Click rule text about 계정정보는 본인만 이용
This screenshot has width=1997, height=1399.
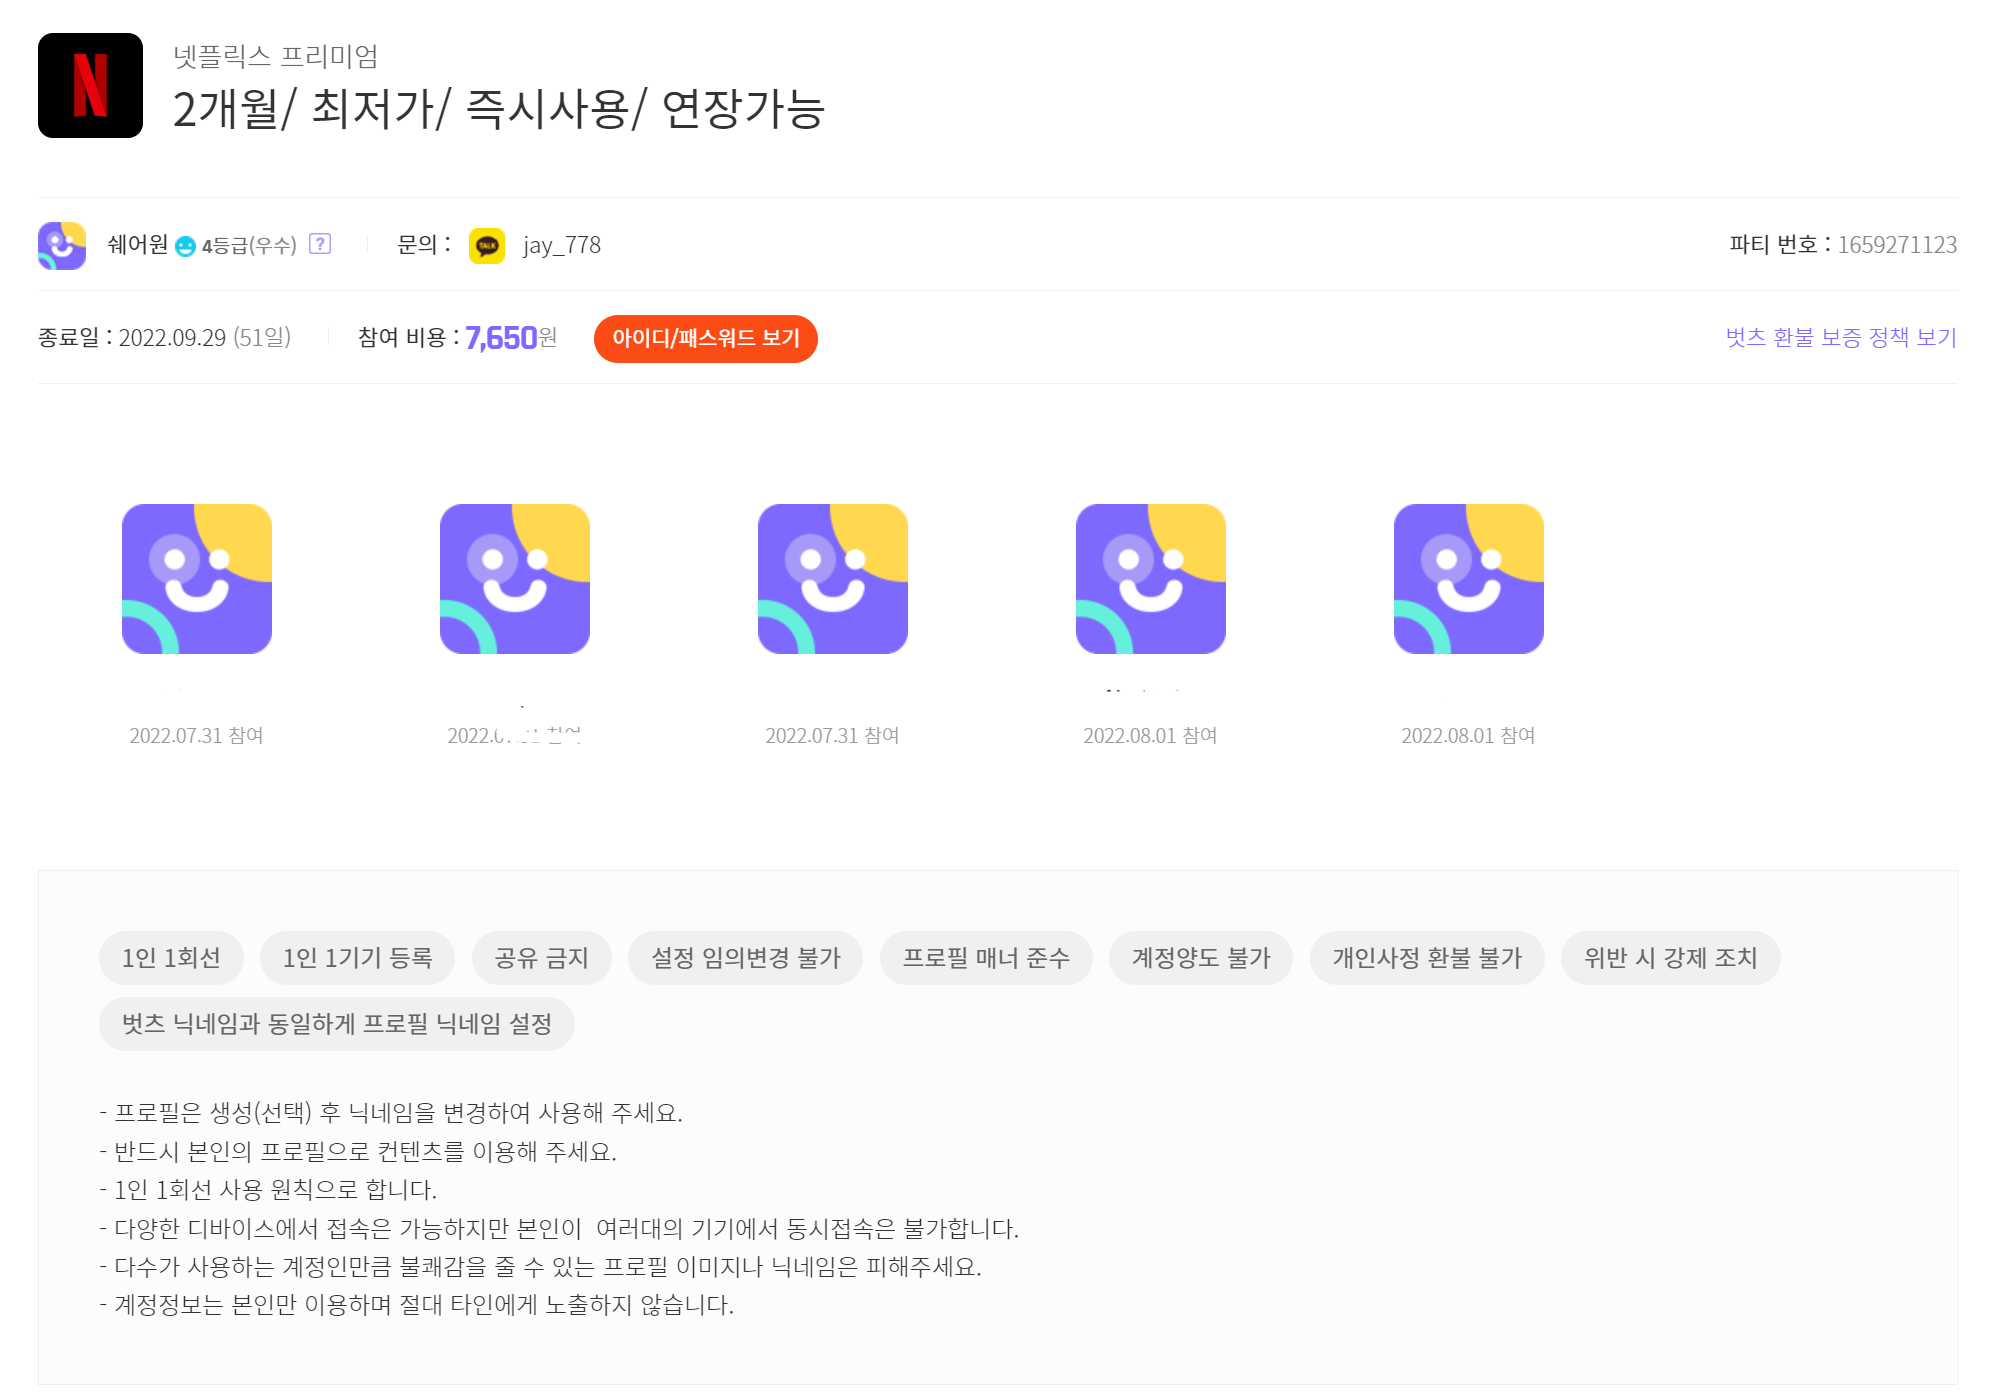tap(417, 1305)
